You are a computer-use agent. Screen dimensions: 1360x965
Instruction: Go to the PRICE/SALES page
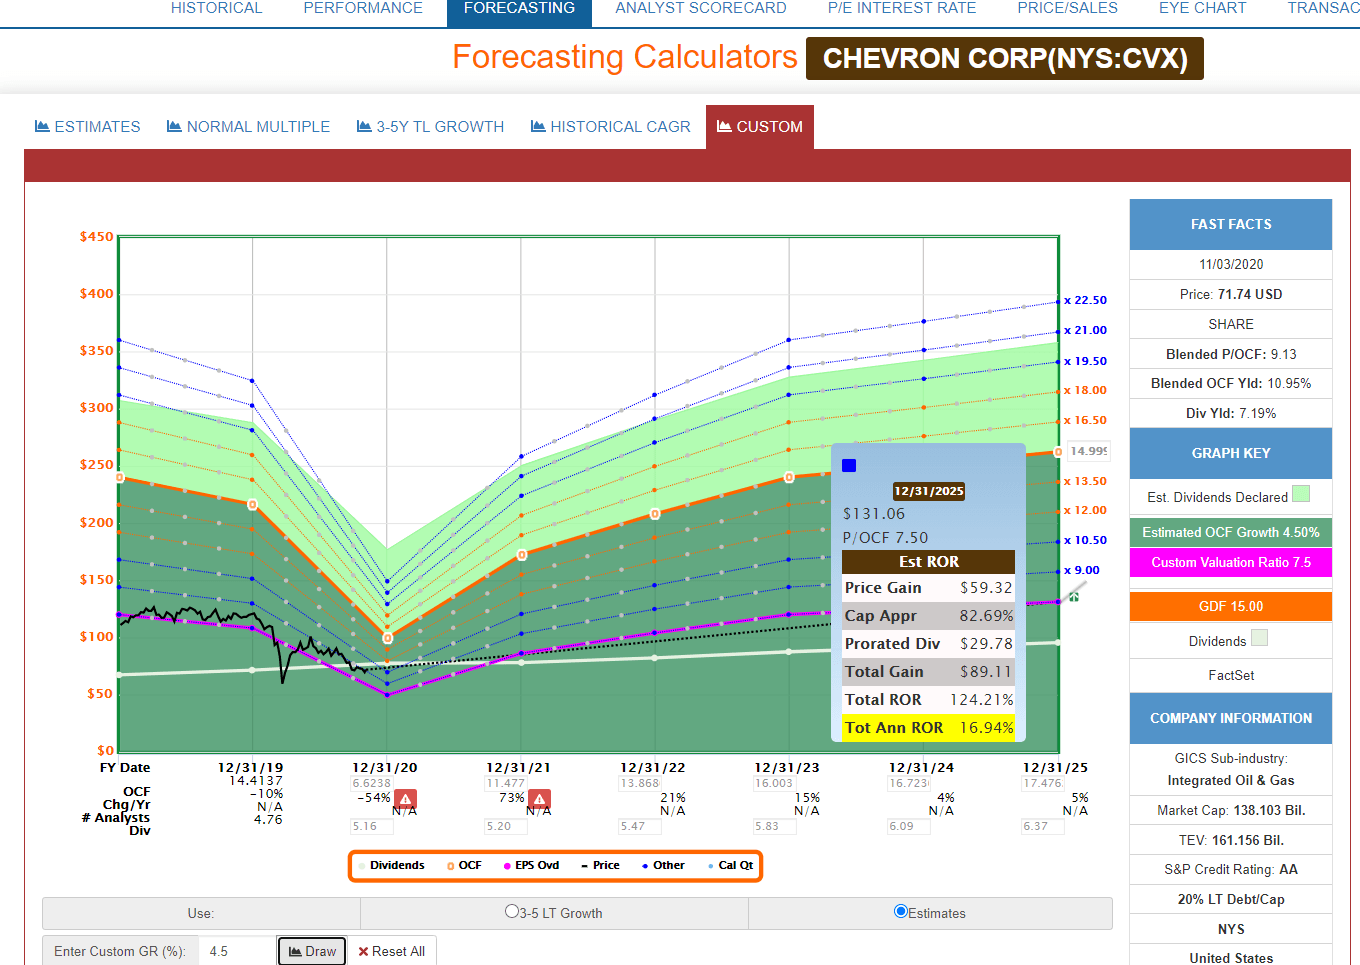click(x=1068, y=8)
